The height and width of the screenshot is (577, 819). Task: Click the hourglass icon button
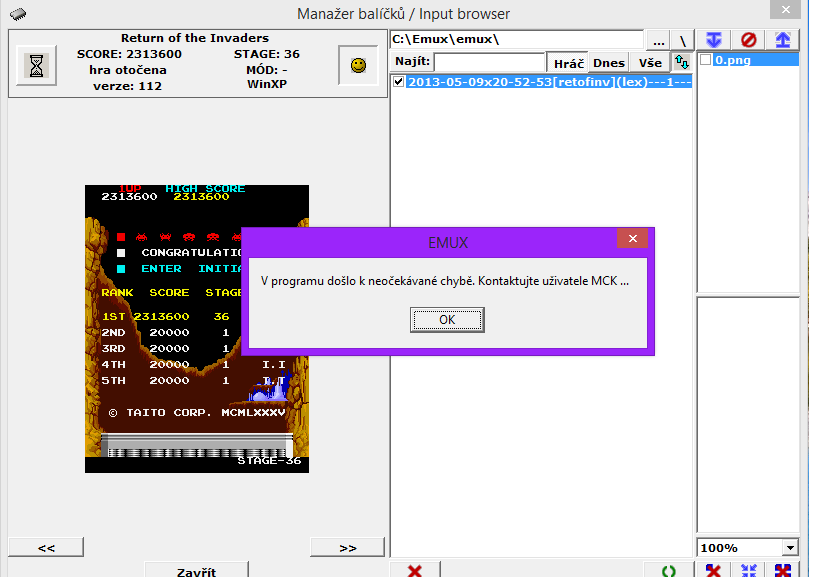(37, 65)
